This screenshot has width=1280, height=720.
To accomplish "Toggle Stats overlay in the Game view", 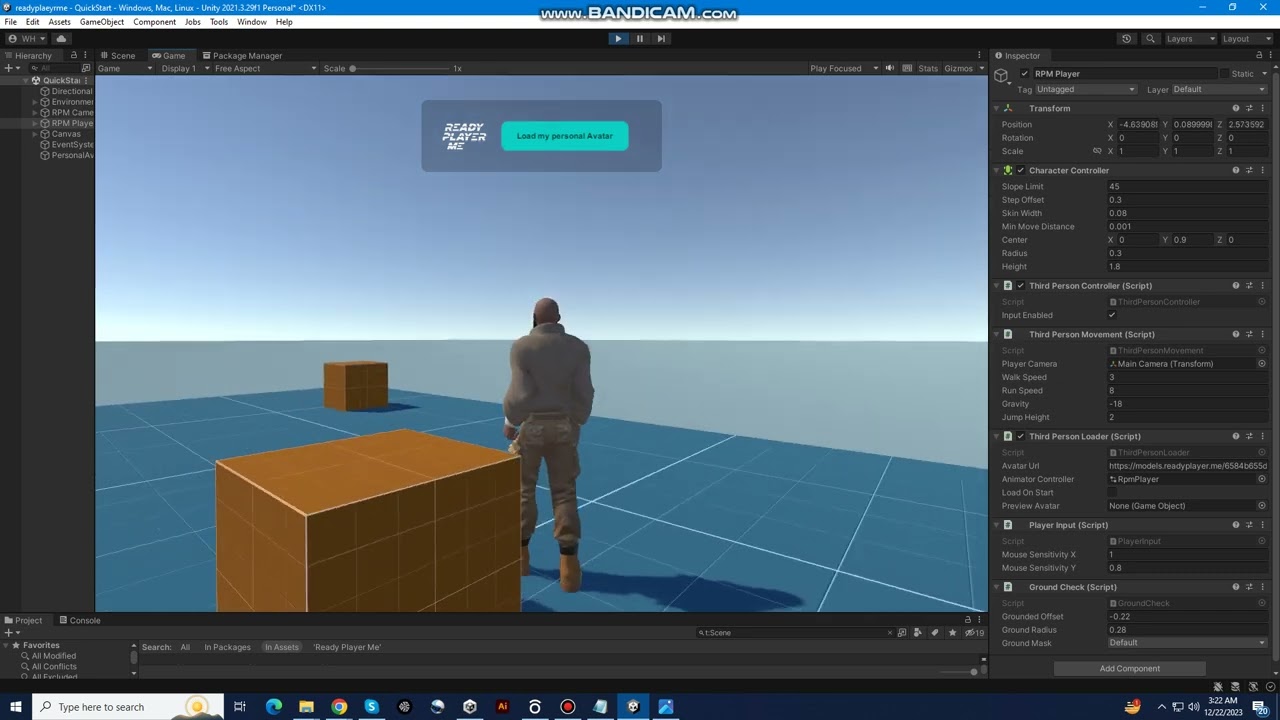I will pos(928,68).
